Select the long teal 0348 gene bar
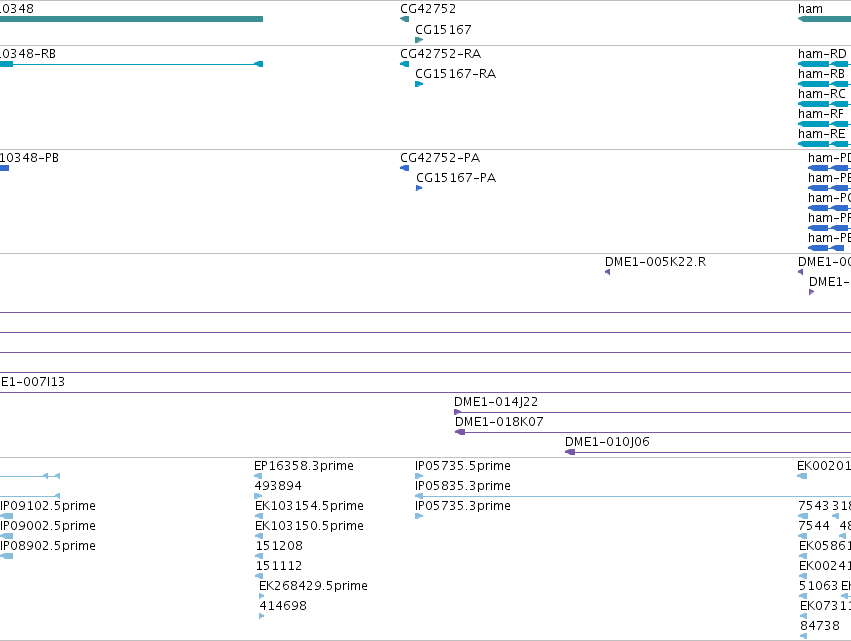 (x=131, y=19)
